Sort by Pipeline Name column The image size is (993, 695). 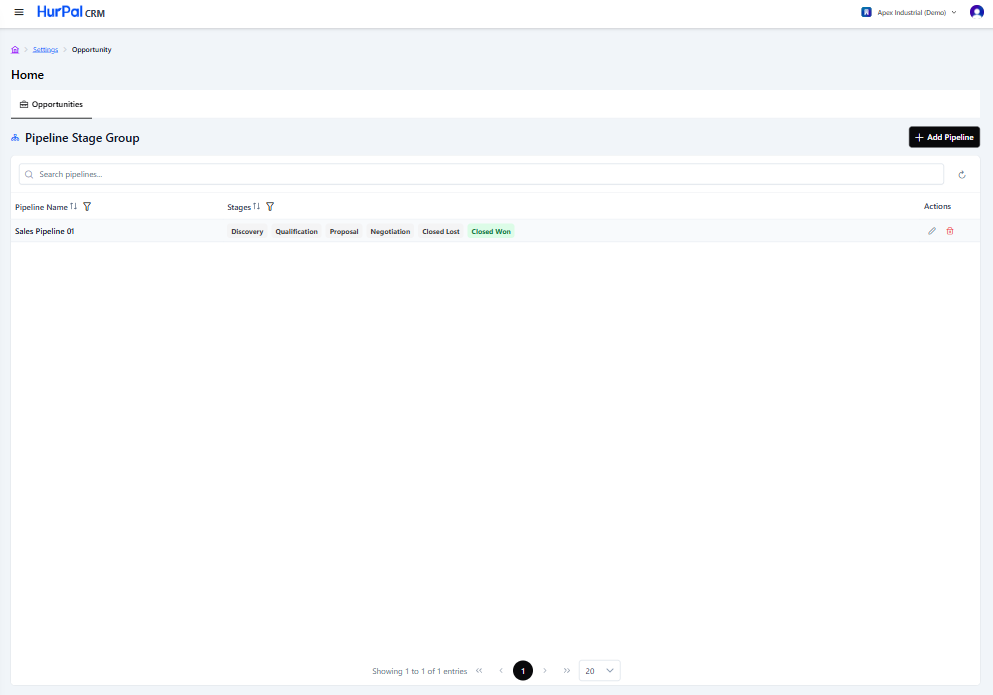[73, 207]
